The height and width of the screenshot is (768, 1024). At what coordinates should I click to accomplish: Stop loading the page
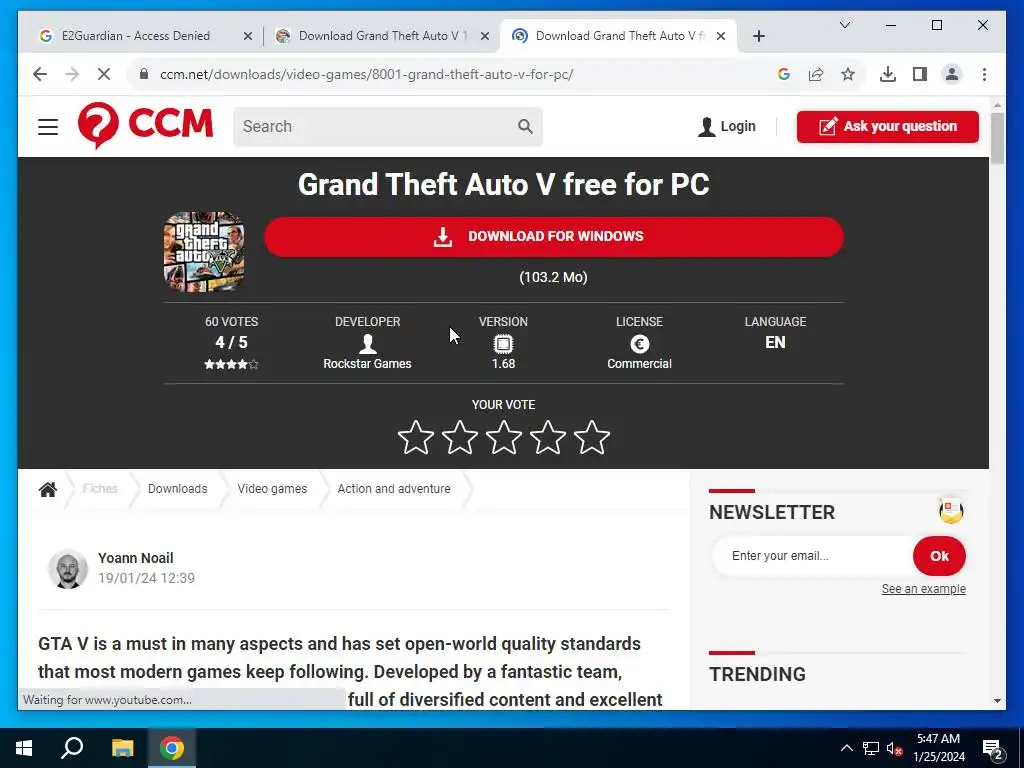104,74
